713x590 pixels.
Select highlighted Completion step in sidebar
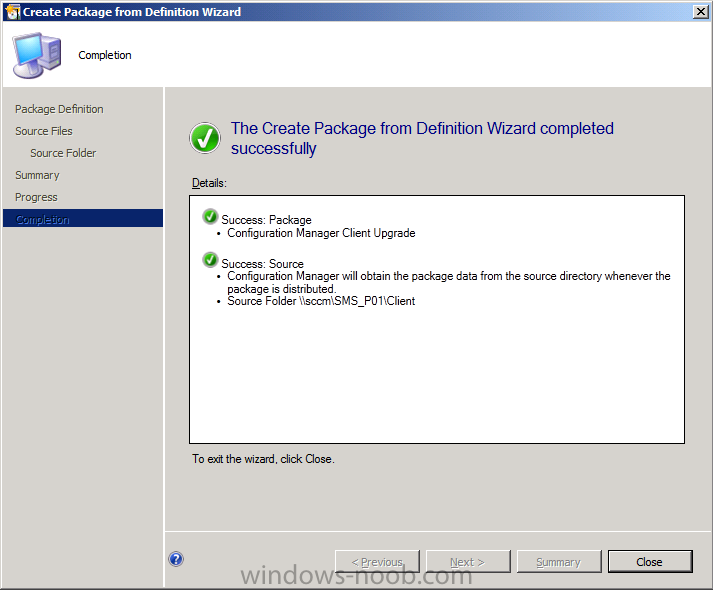click(83, 219)
